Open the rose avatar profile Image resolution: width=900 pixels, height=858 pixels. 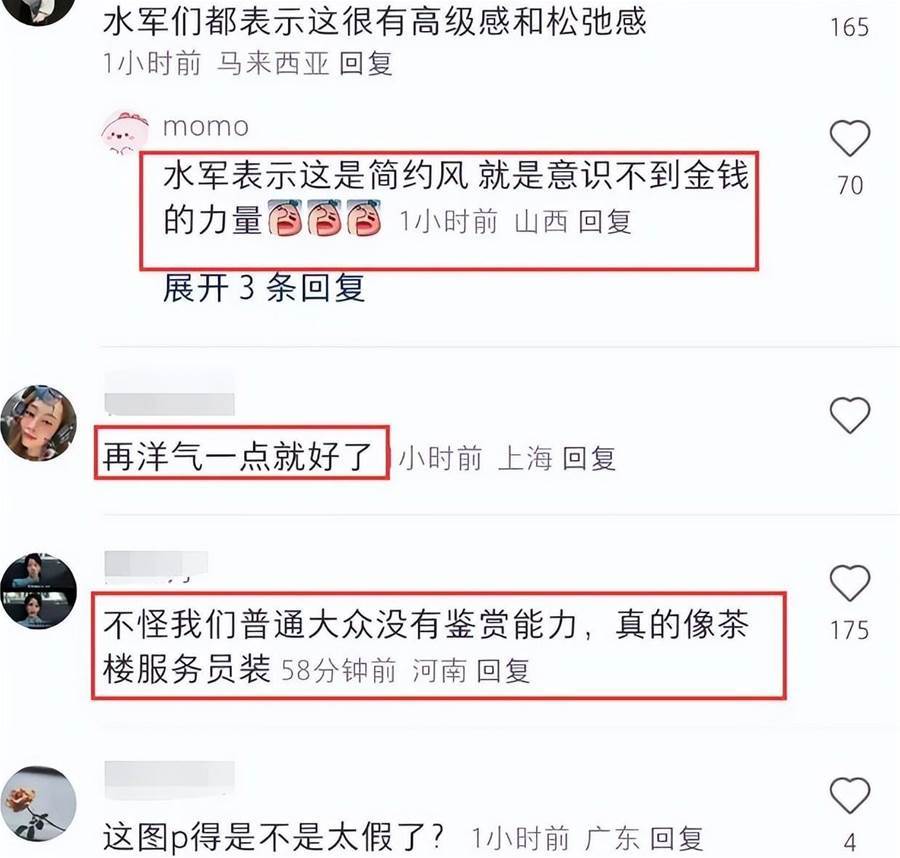point(38,803)
